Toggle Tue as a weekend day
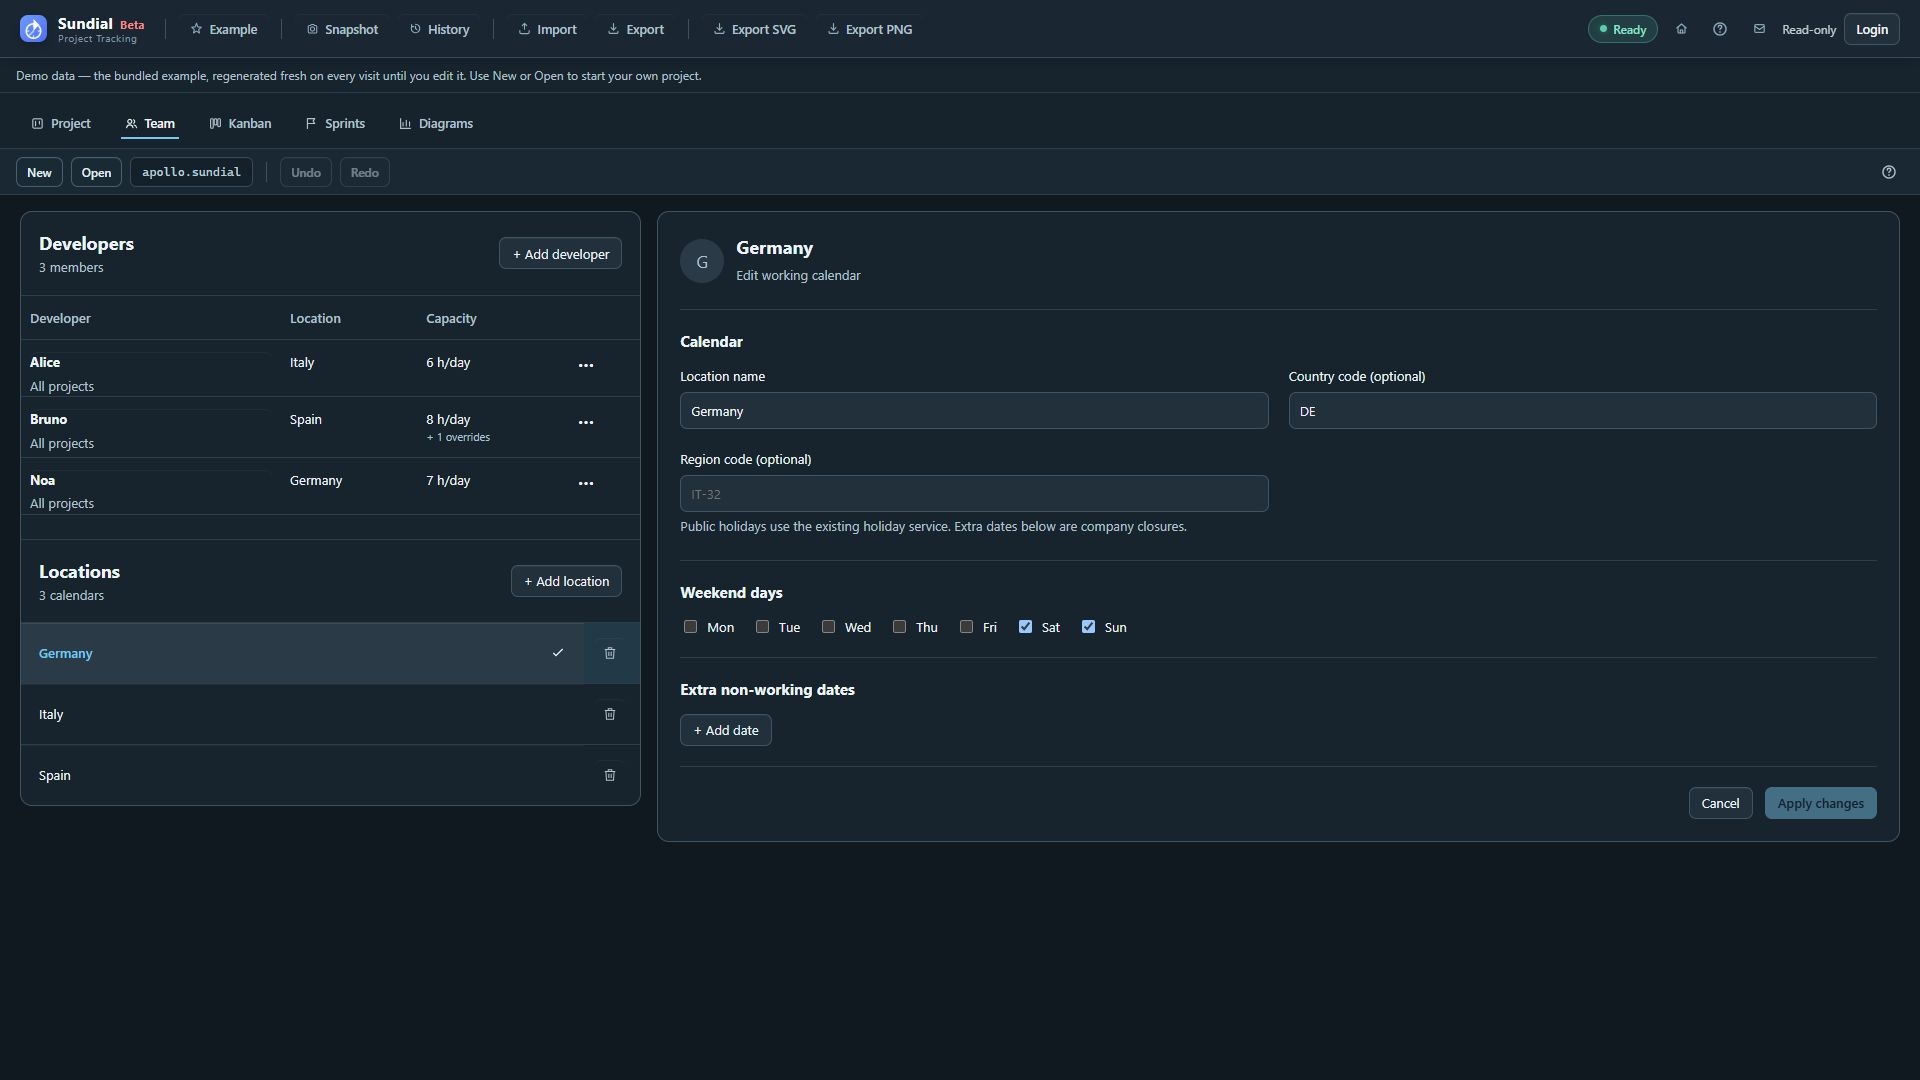The width and height of the screenshot is (1920, 1080). (x=762, y=627)
